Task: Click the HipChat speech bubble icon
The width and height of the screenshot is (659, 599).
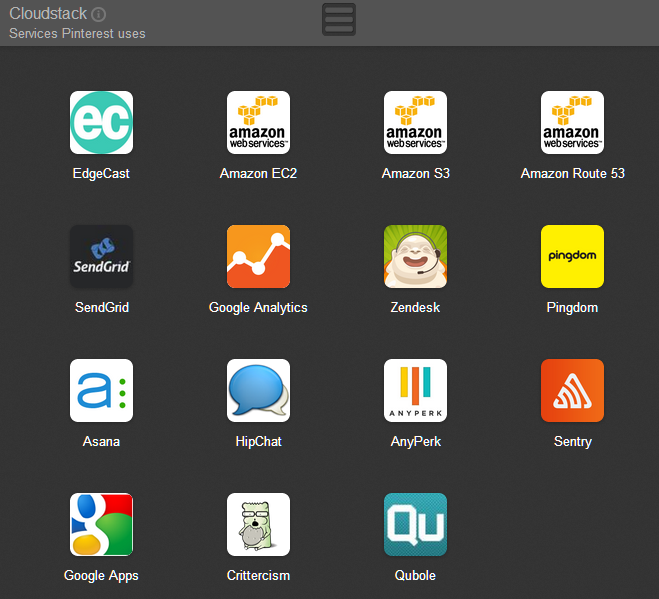Action: point(258,391)
